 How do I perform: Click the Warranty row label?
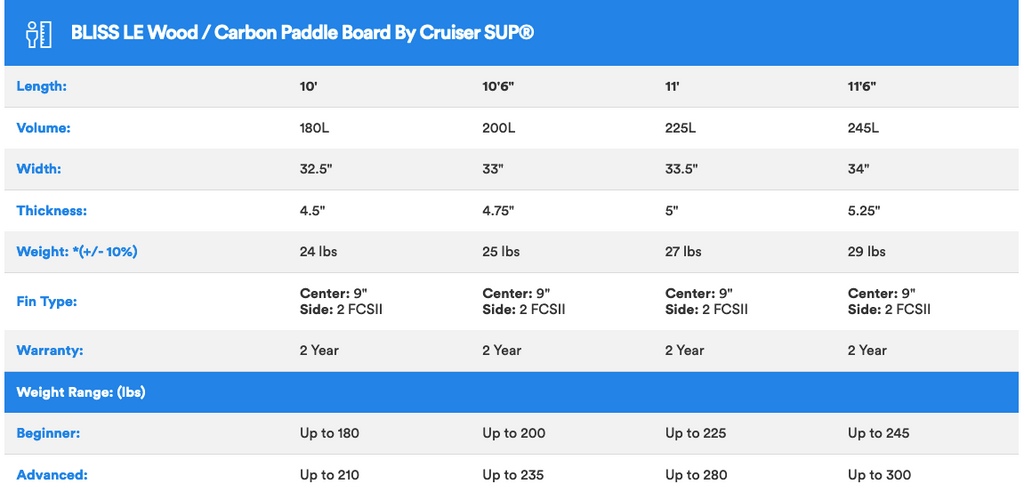coord(50,351)
